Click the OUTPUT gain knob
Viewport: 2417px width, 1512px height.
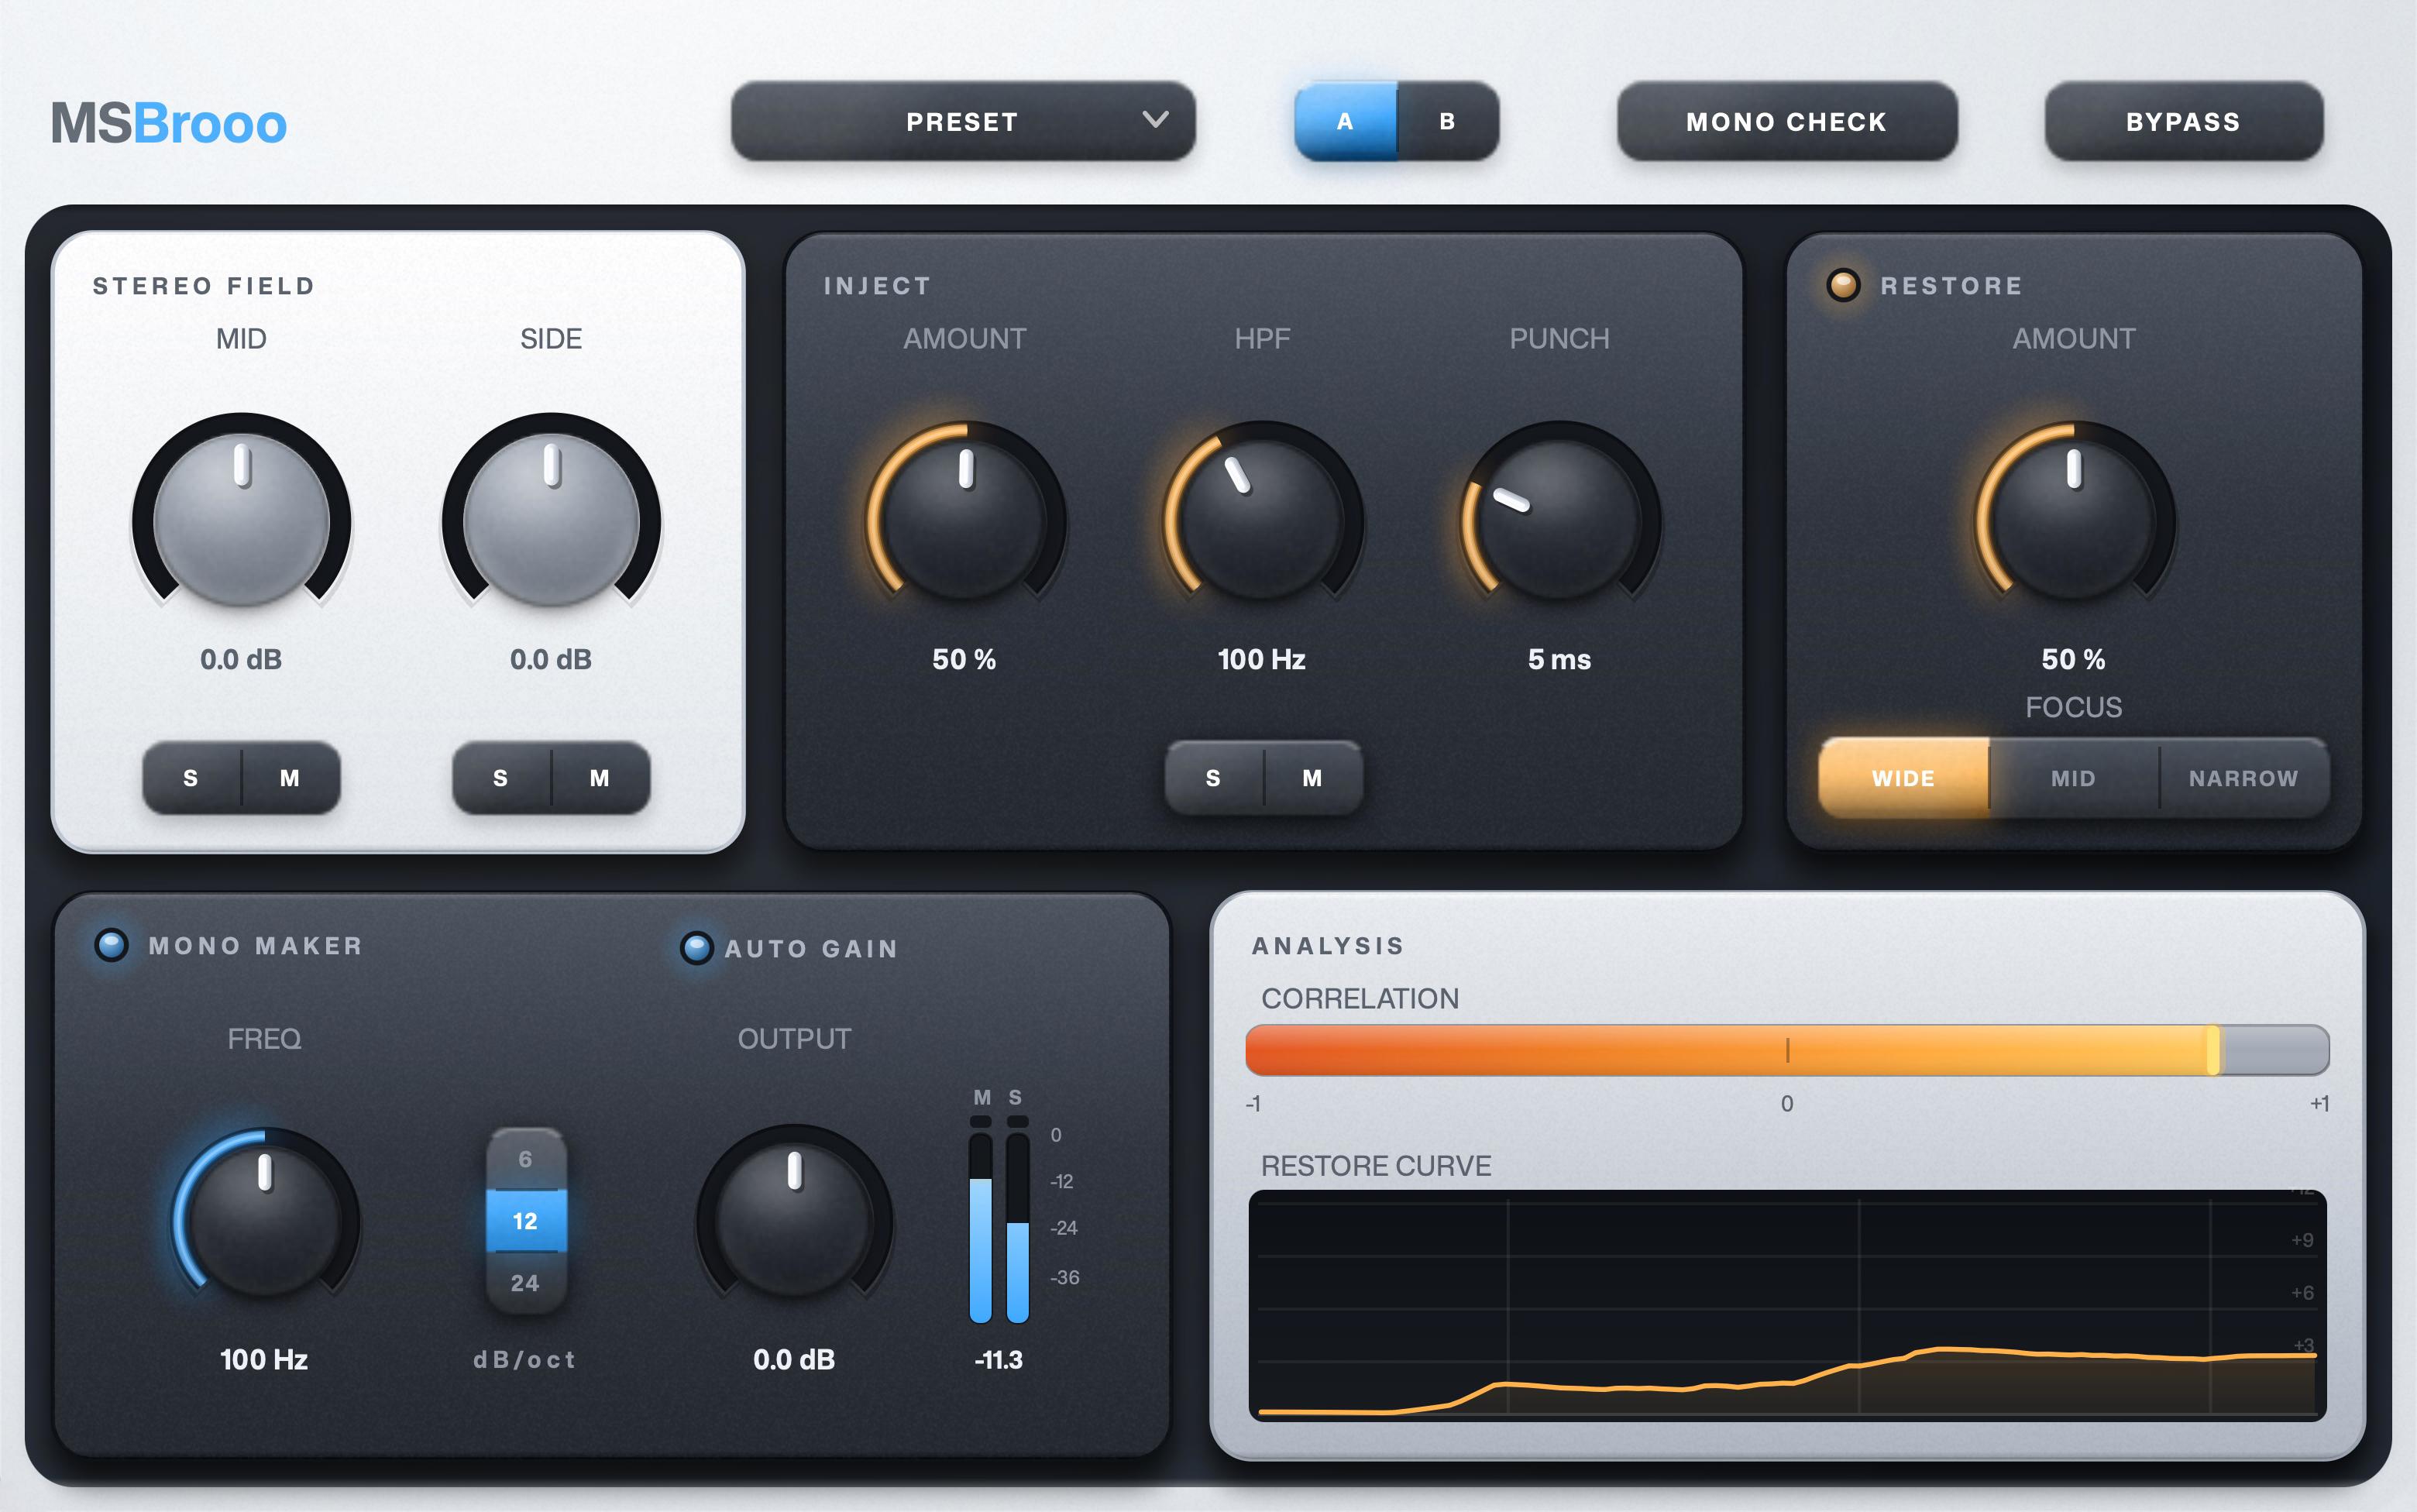[794, 1222]
